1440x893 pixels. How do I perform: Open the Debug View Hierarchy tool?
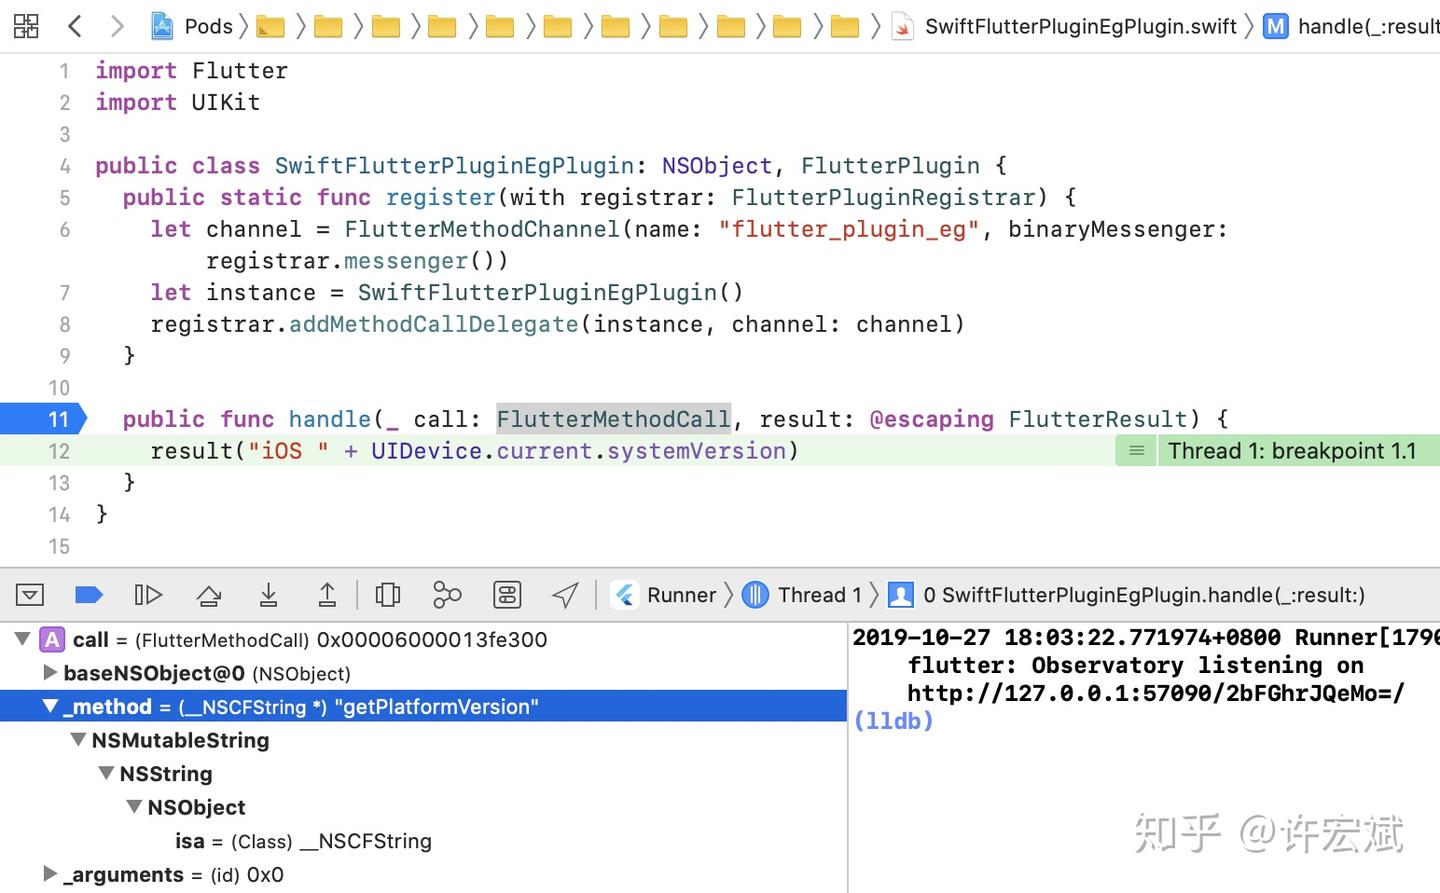387,594
